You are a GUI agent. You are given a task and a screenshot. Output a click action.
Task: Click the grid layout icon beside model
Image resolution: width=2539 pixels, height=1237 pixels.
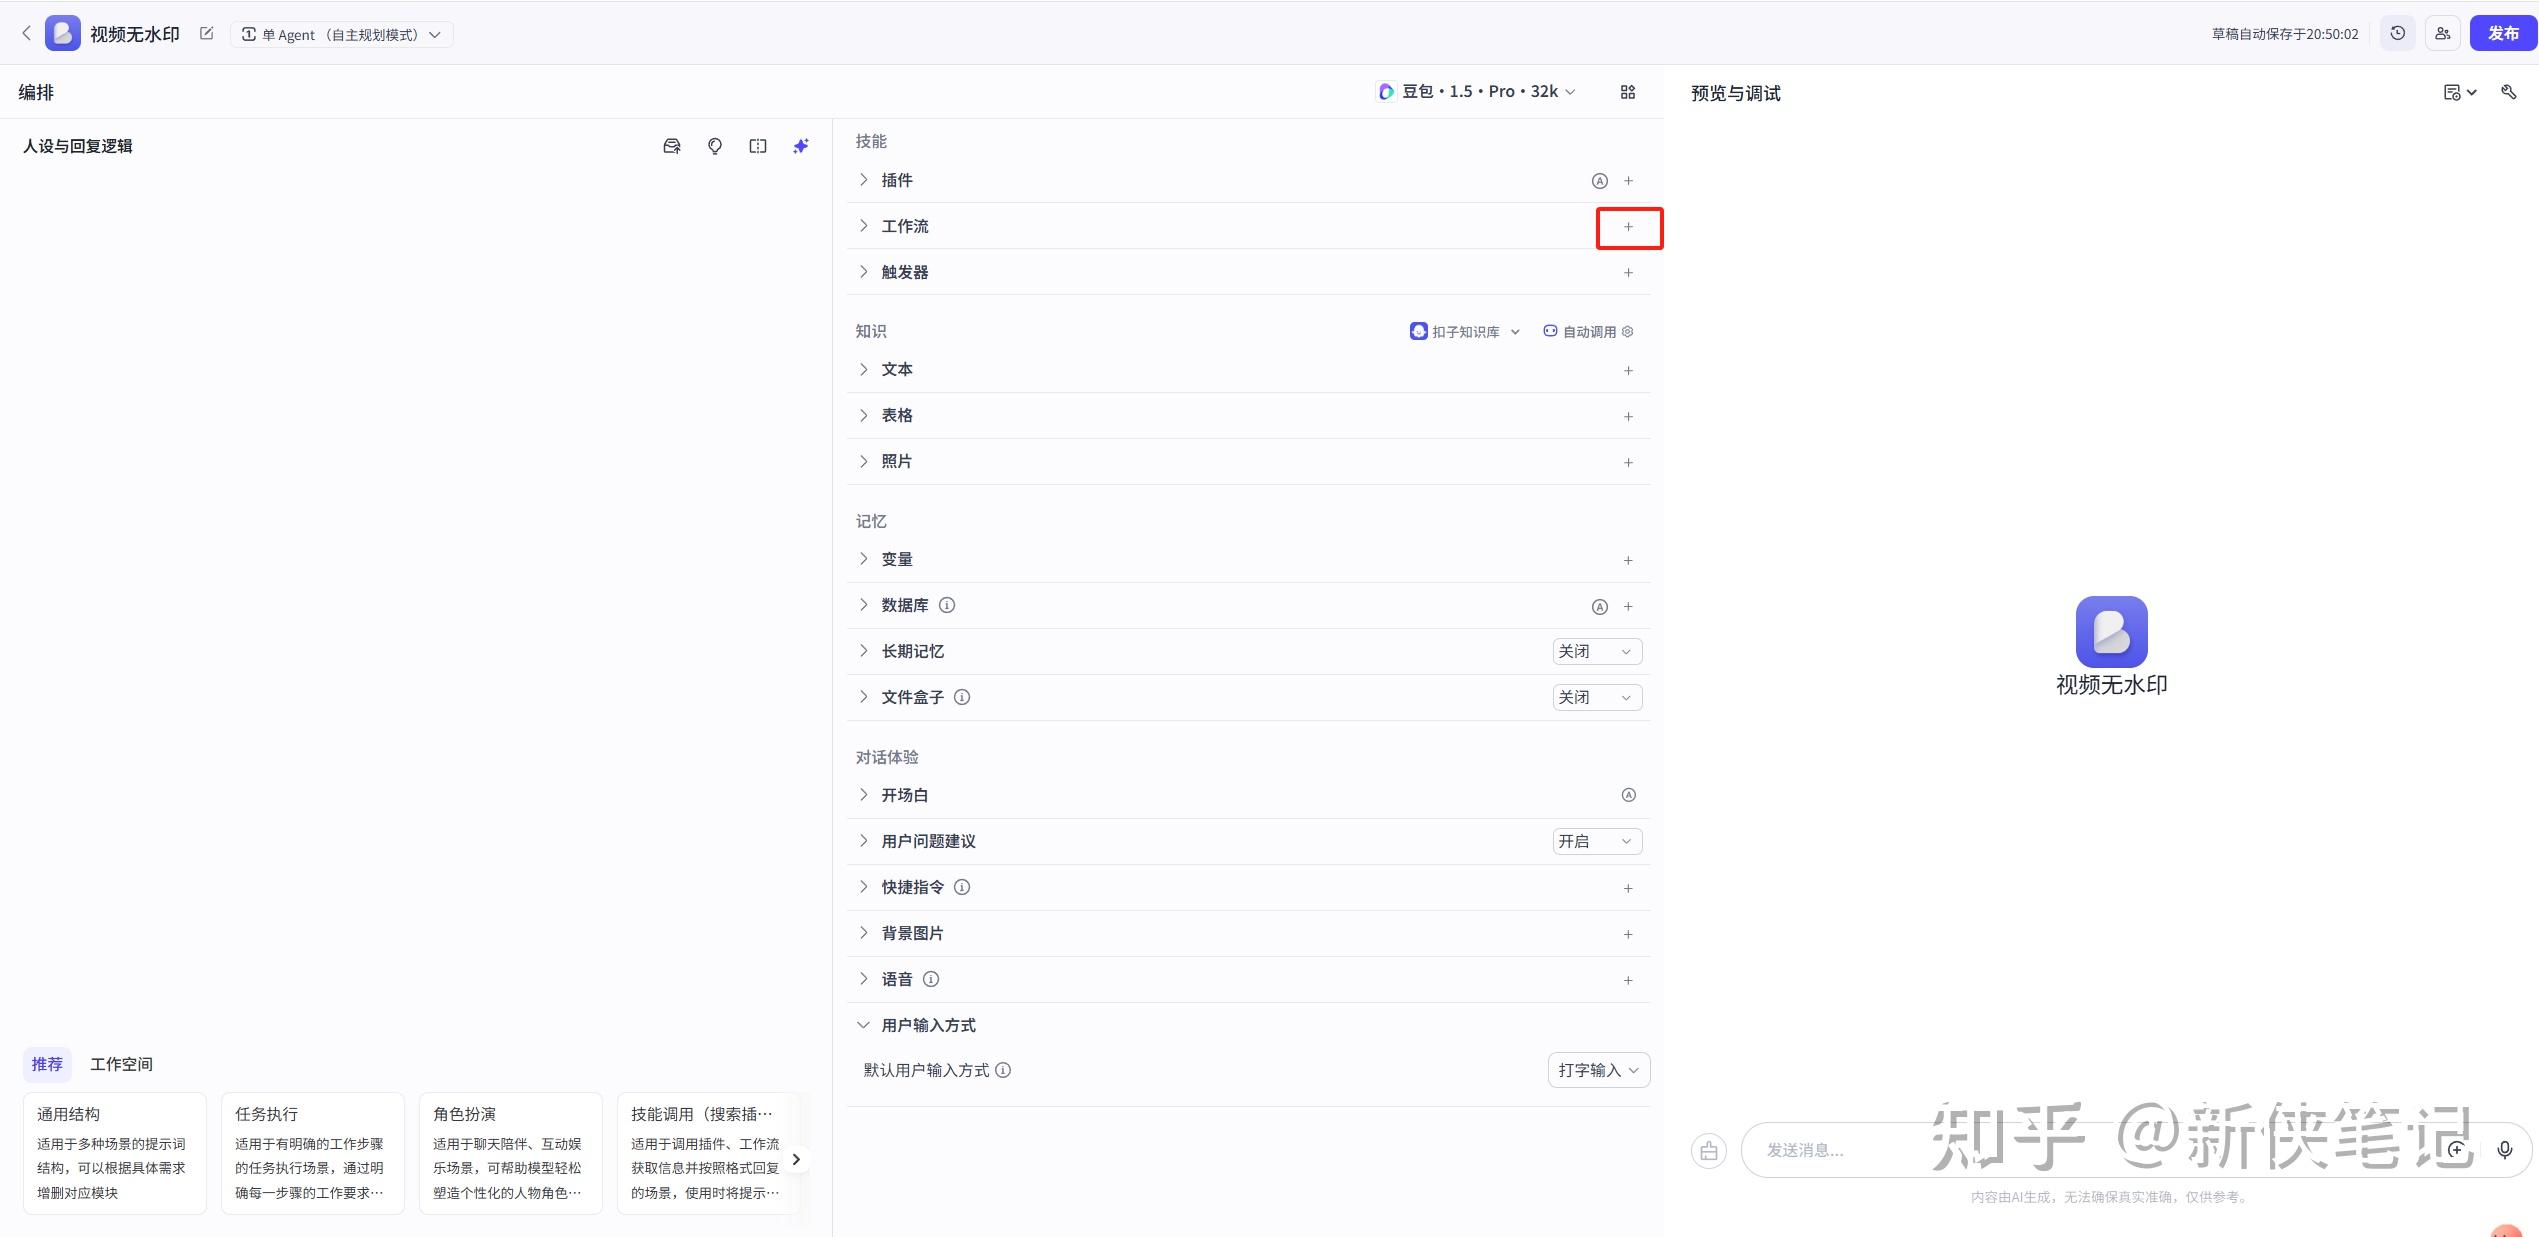pyautogui.click(x=1628, y=92)
